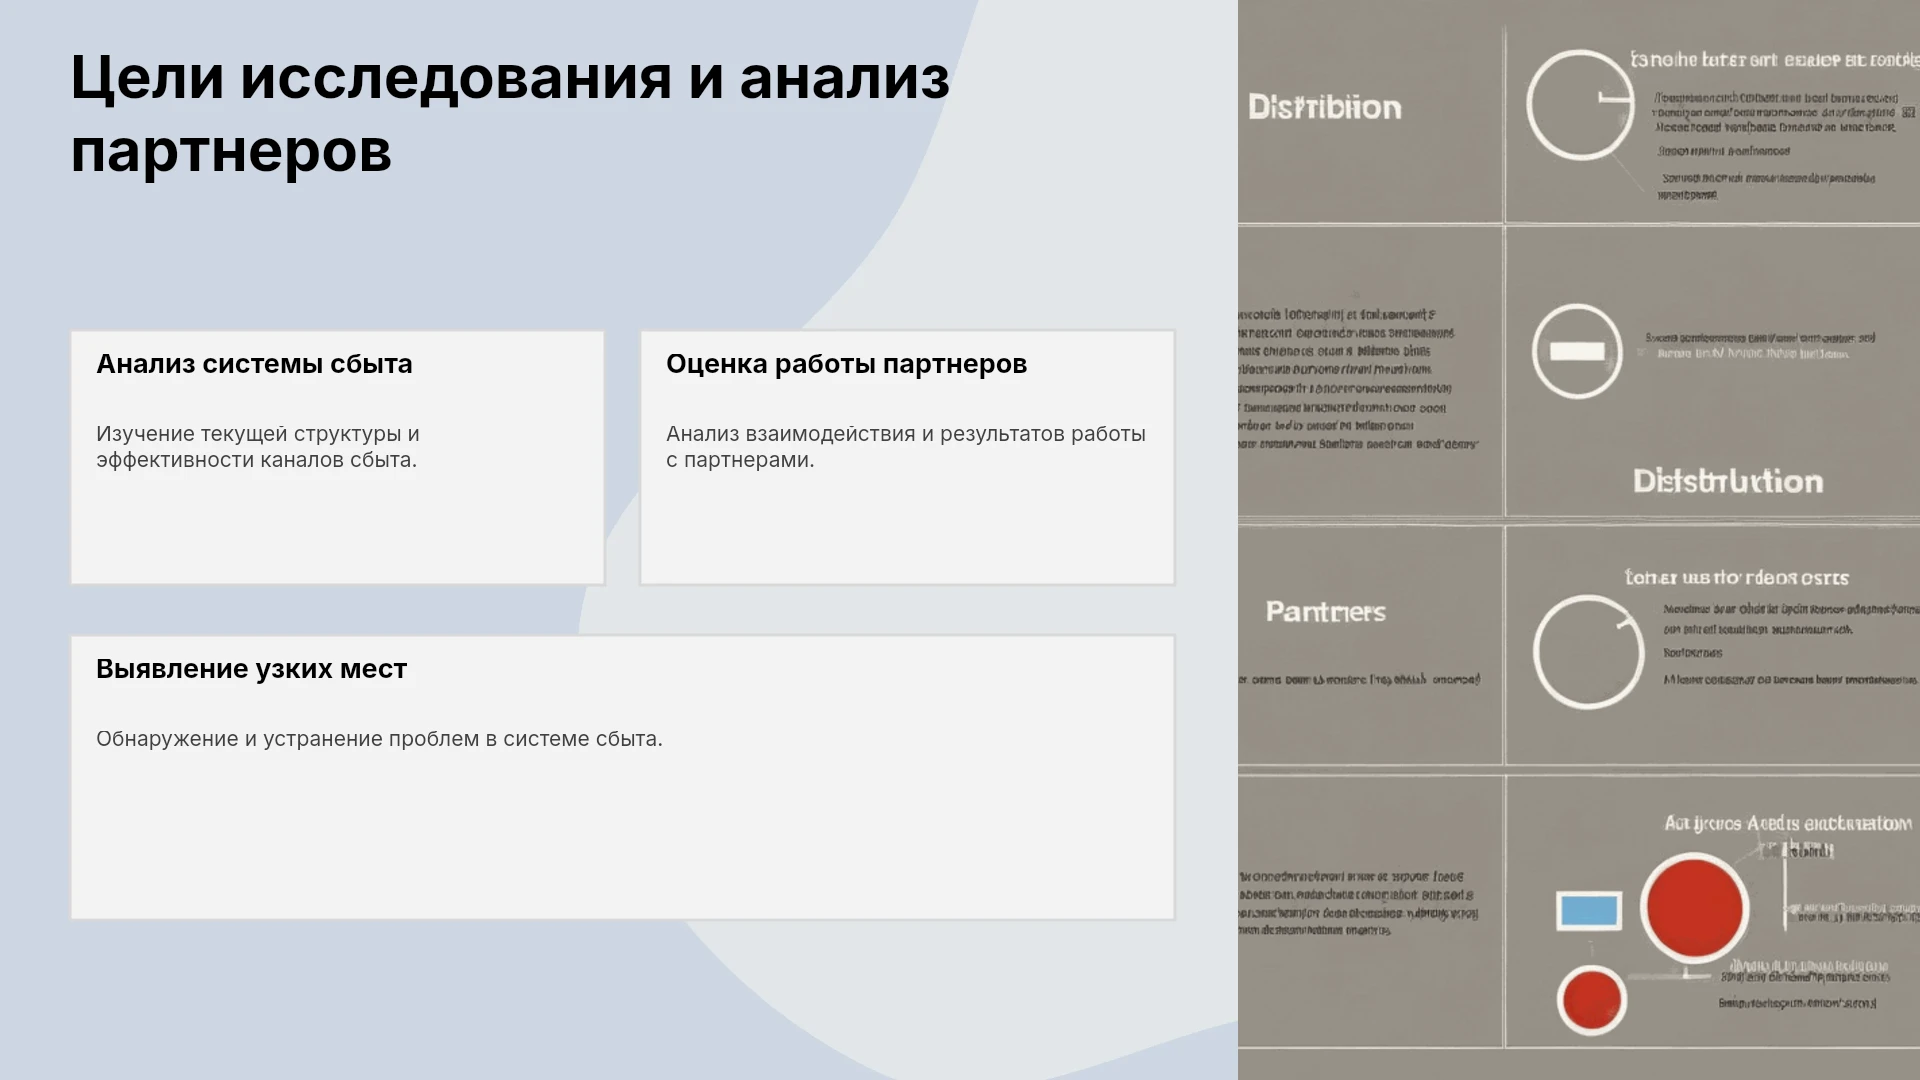Viewport: 1920px width, 1080px height.
Task: Click the white outlined circle beside Partners
Action: click(1588, 652)
